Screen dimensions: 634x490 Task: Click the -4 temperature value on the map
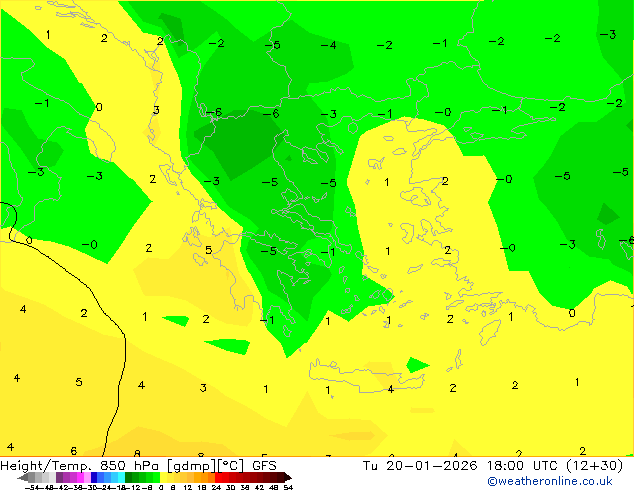pos(328,45)
